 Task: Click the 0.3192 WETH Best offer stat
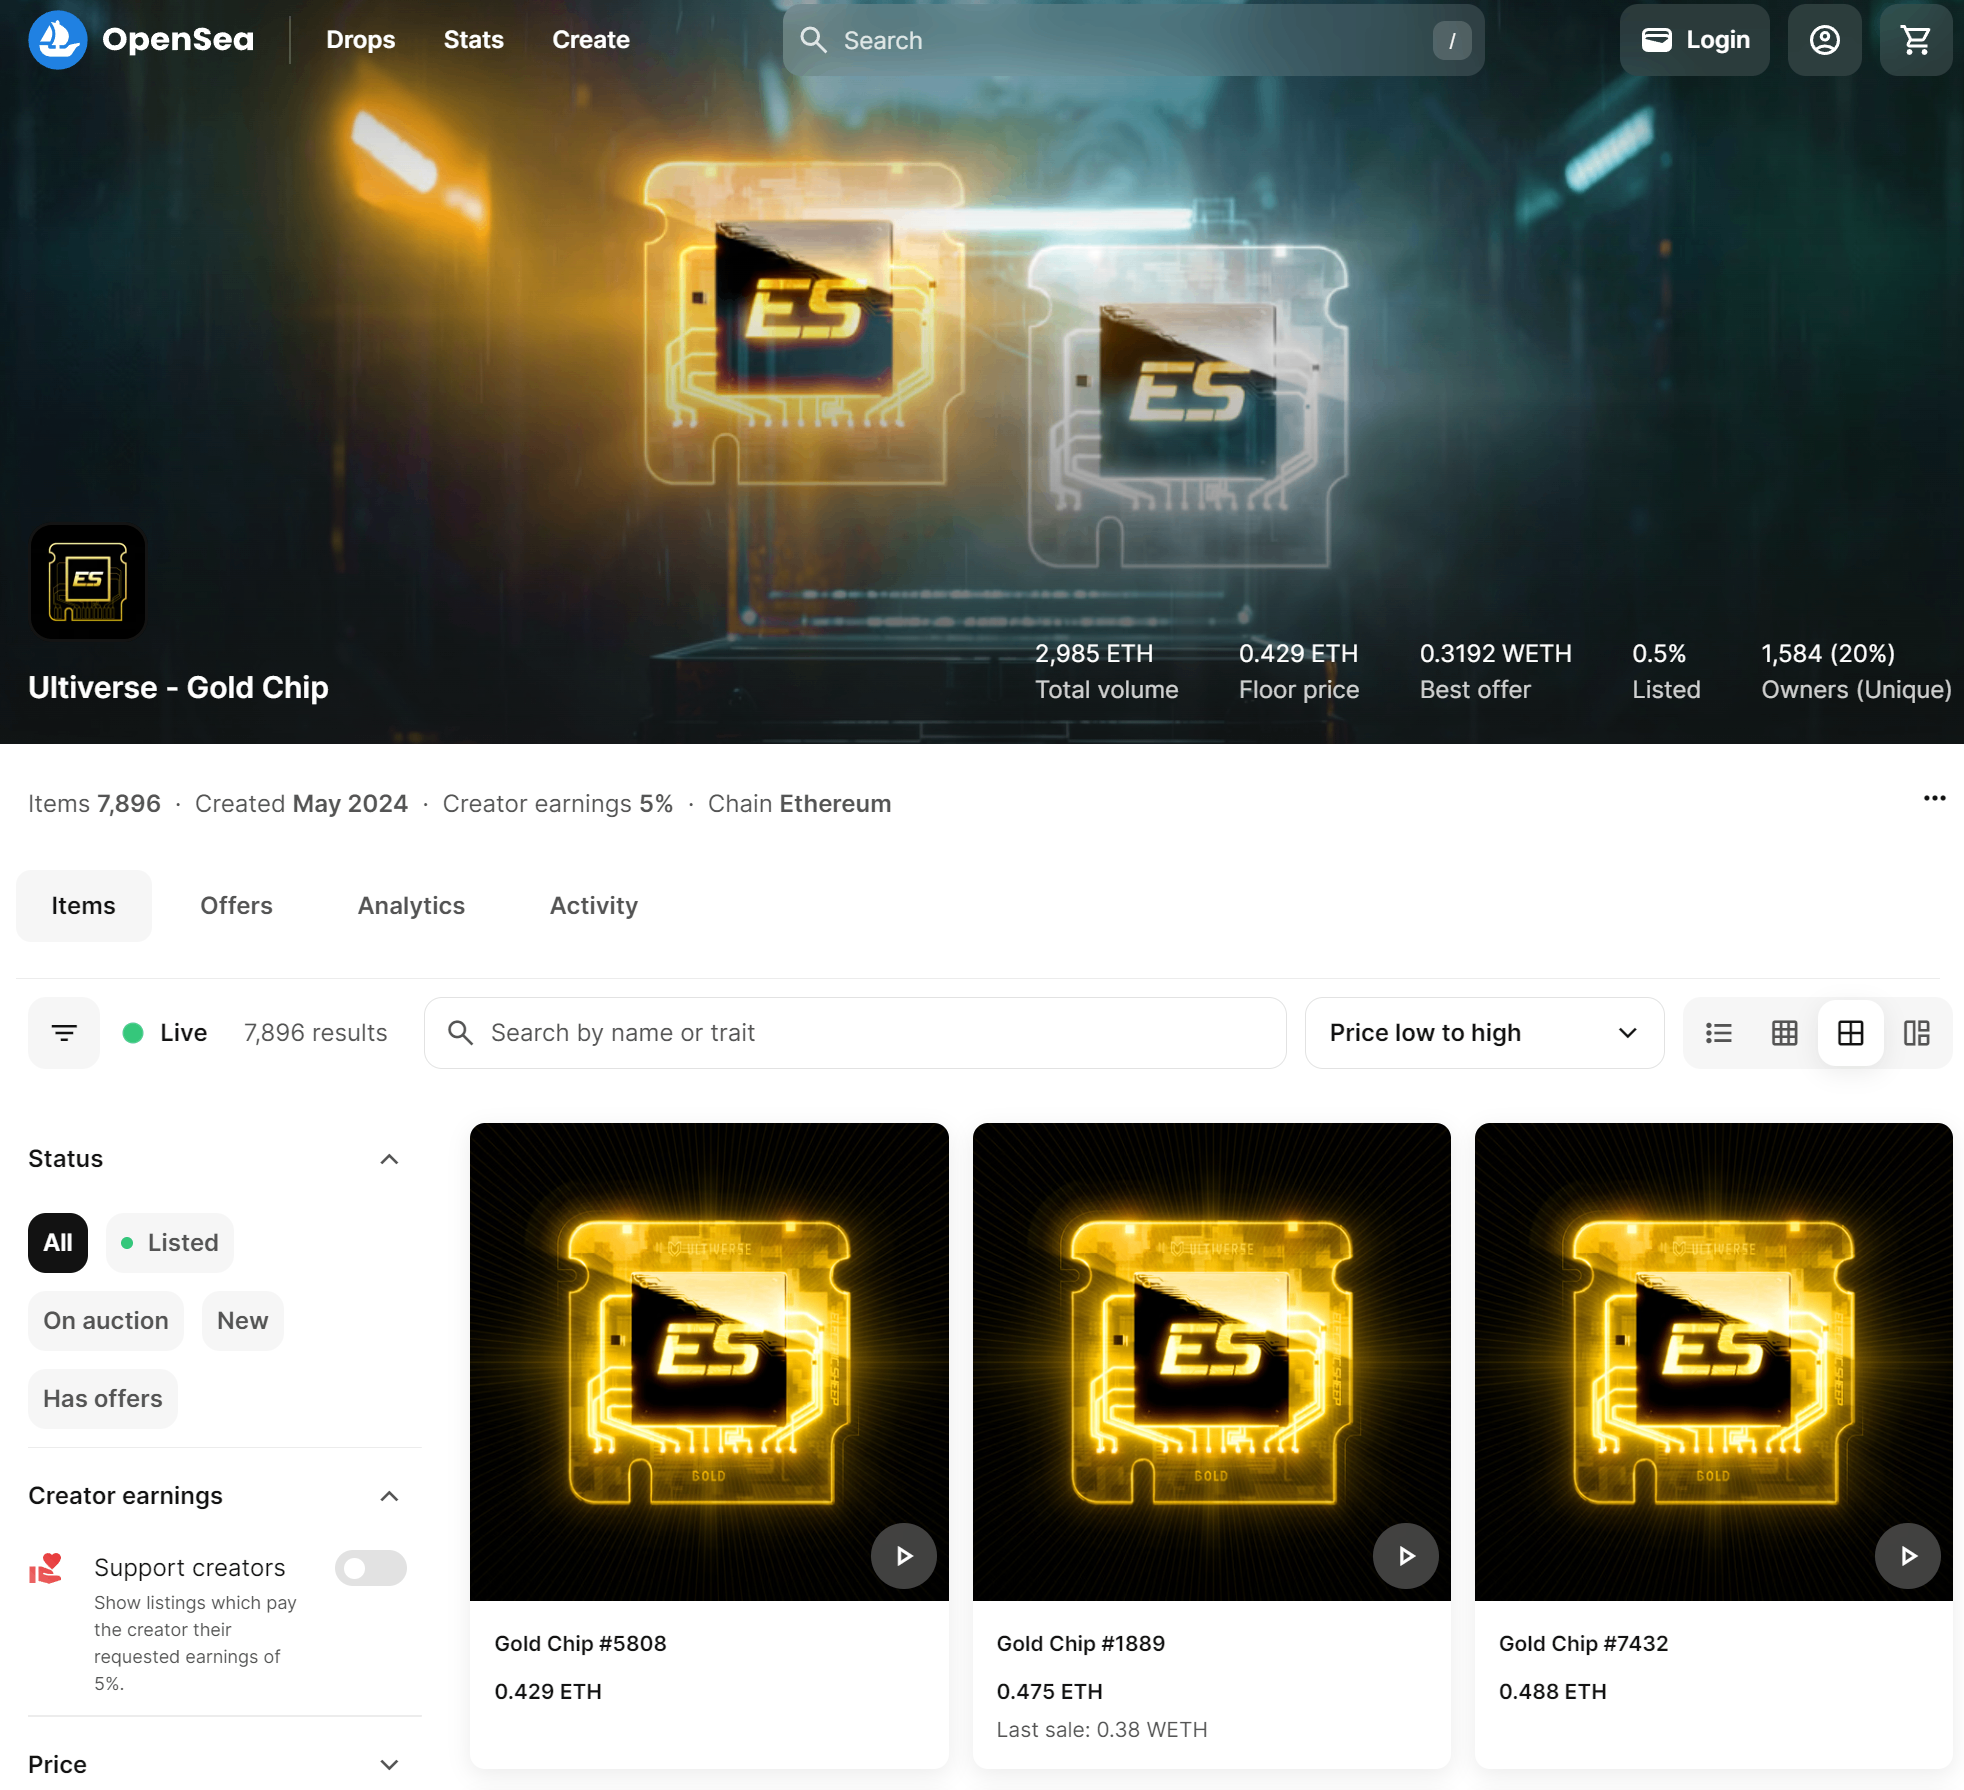pos(1496,671)
